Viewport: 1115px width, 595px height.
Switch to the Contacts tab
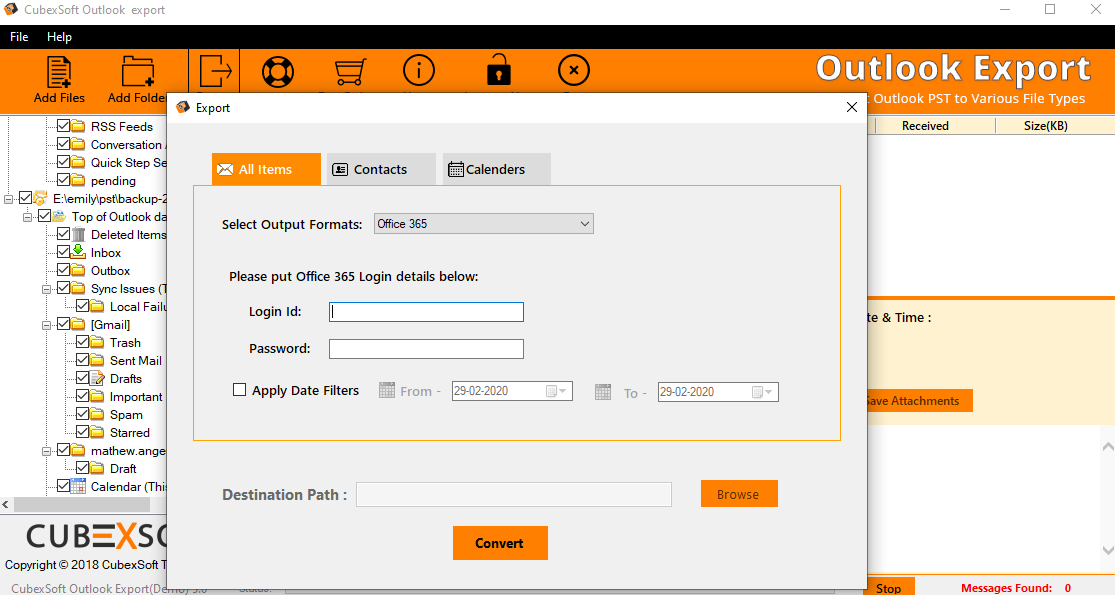[x=379, y=169]
